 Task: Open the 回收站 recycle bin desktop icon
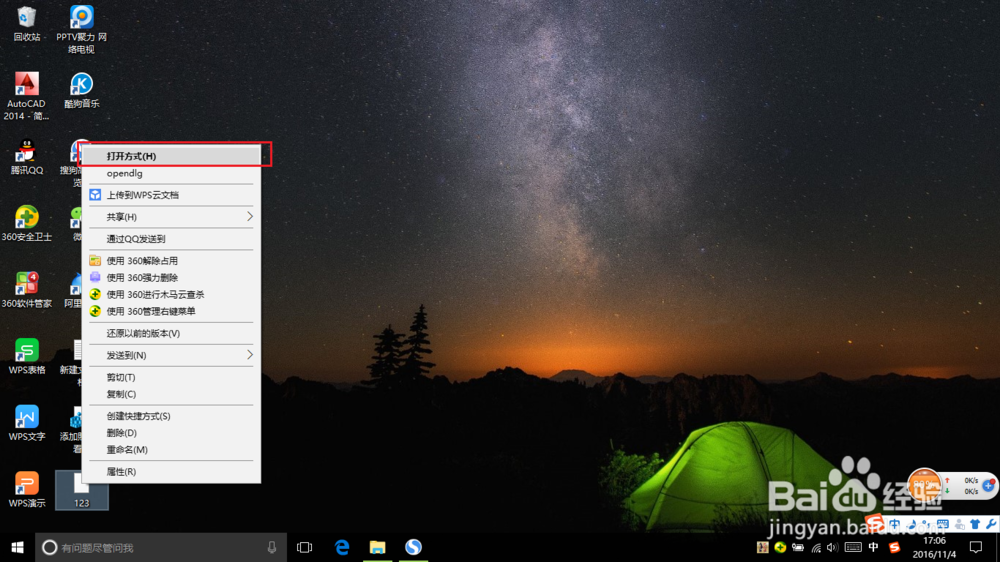(26, 23)
